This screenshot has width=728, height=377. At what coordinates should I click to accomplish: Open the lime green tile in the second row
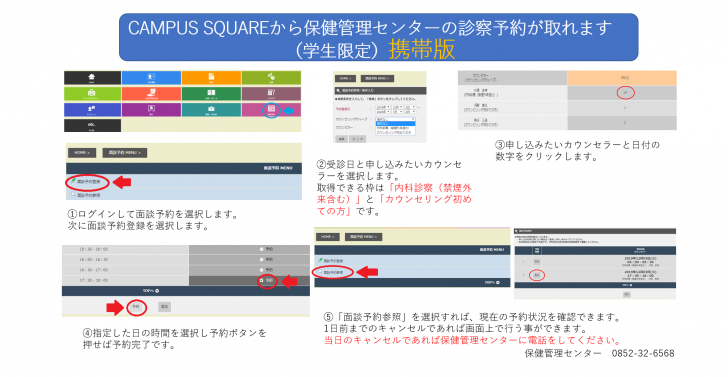pyautogui.click(x=92, y=93)
